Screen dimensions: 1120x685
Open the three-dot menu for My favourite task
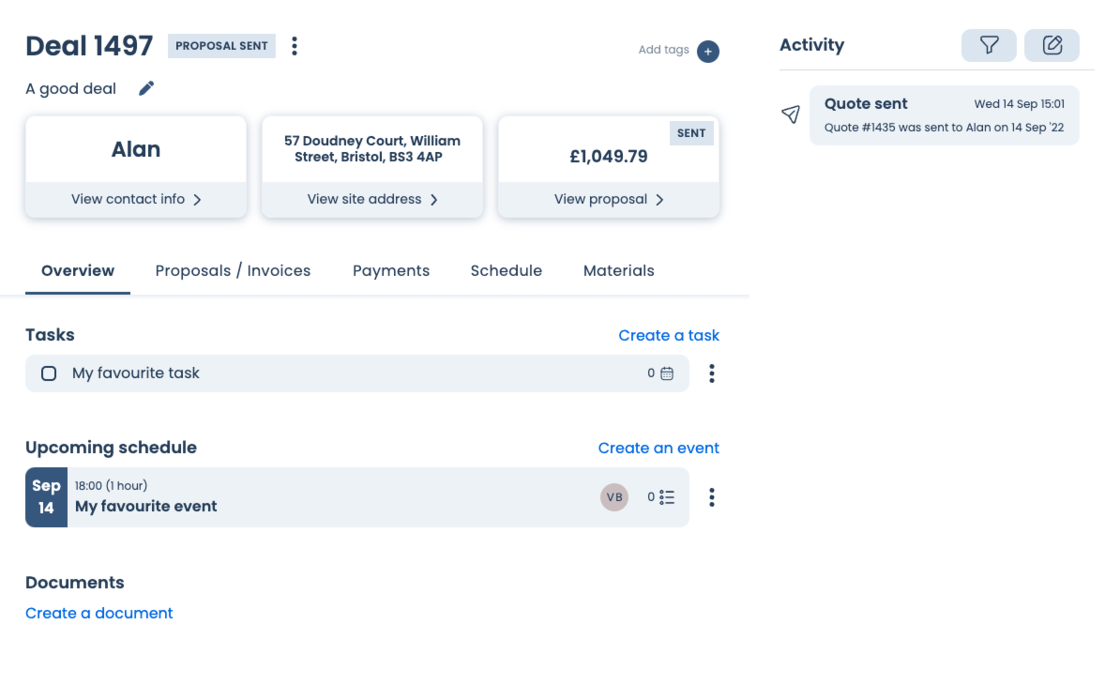point(712,374)
